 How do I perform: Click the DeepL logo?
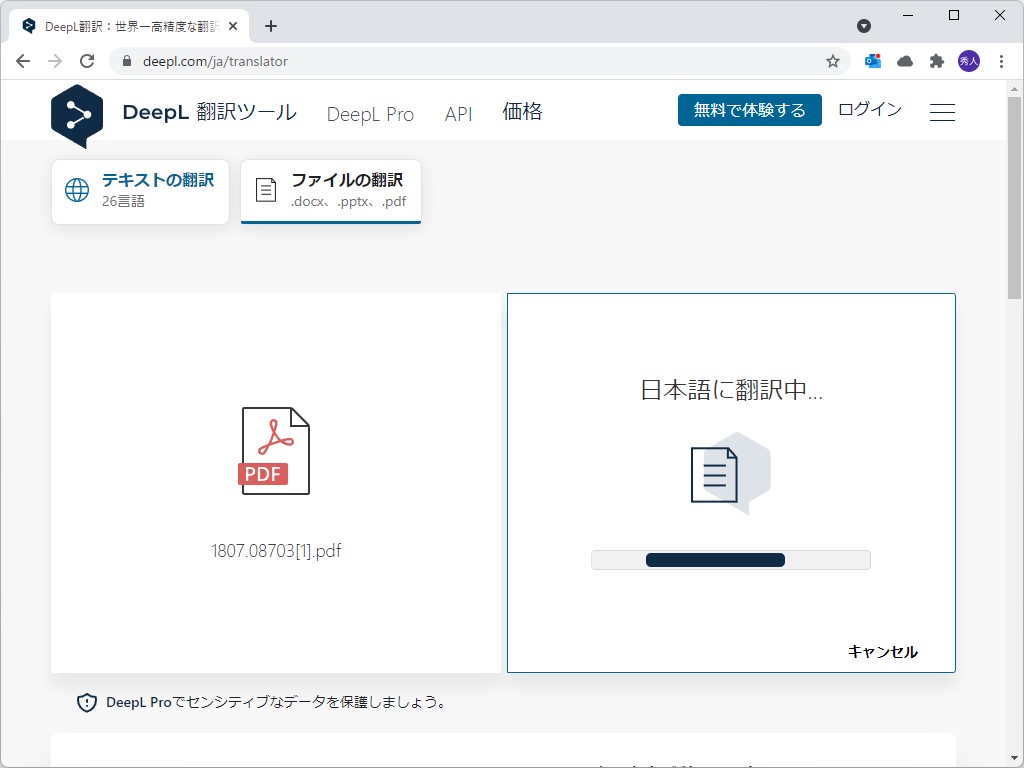tap(77, 115)
